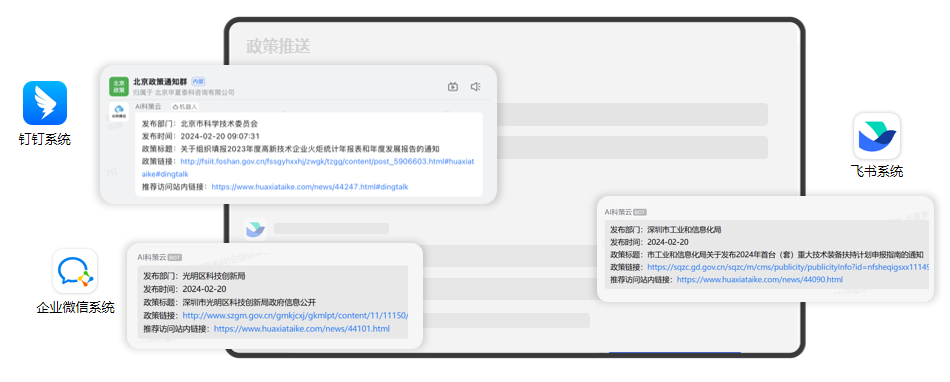The width and height of the screenshot is (950, 382).
Task: Click the 2024-02-20 date in the Feishu card
Action: tap(668, 242)
